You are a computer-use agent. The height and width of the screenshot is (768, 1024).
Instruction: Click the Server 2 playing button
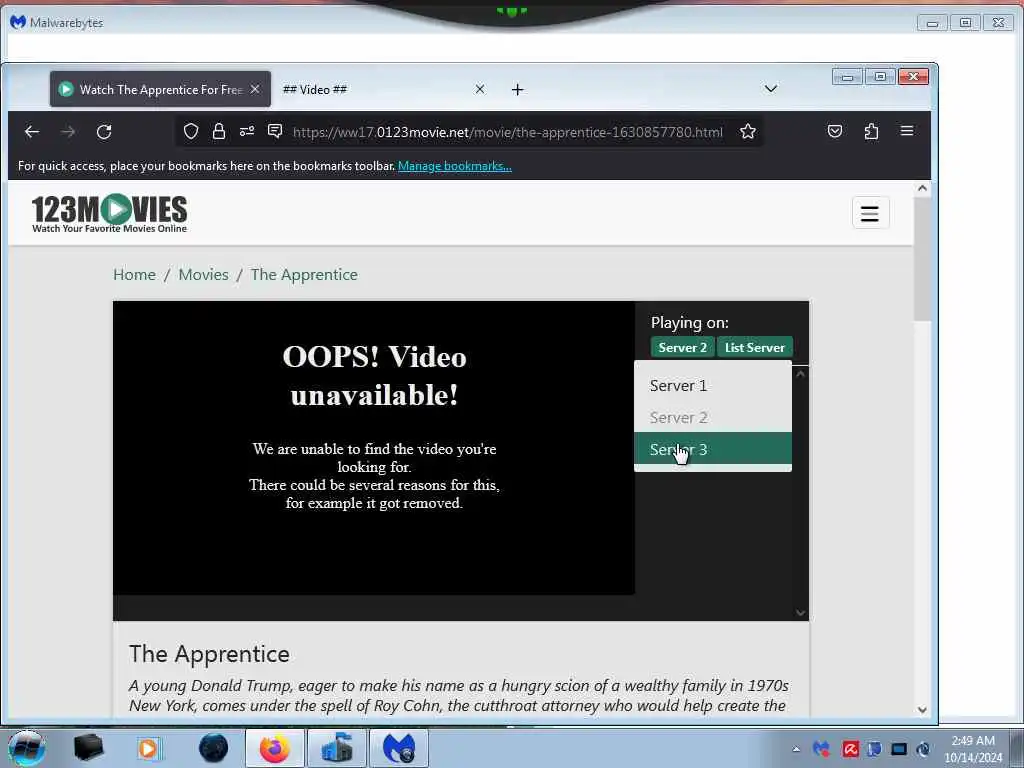pyautogui.click(x=682, y=347)
